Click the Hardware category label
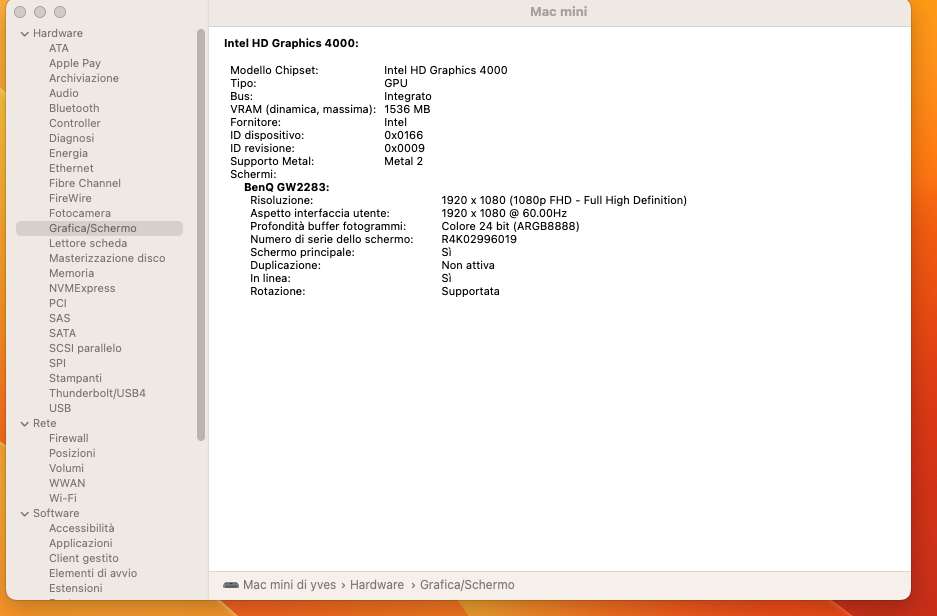937x616 pixels. (57, 33)
